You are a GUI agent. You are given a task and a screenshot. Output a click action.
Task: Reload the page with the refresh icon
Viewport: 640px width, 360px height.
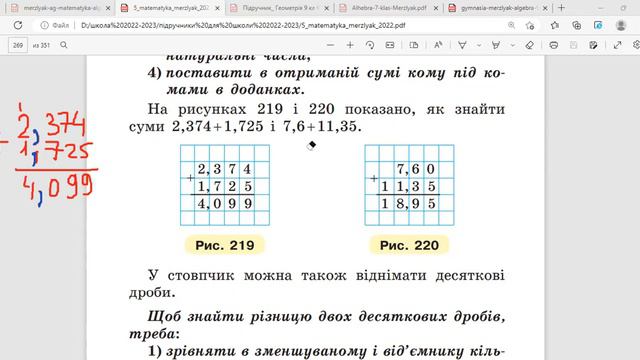18,25
